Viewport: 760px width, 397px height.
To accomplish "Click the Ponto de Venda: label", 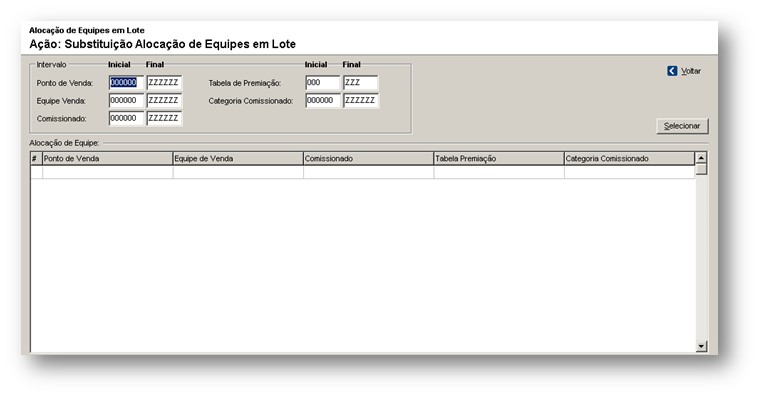I will pyautogui.click(x=64, y=83).
